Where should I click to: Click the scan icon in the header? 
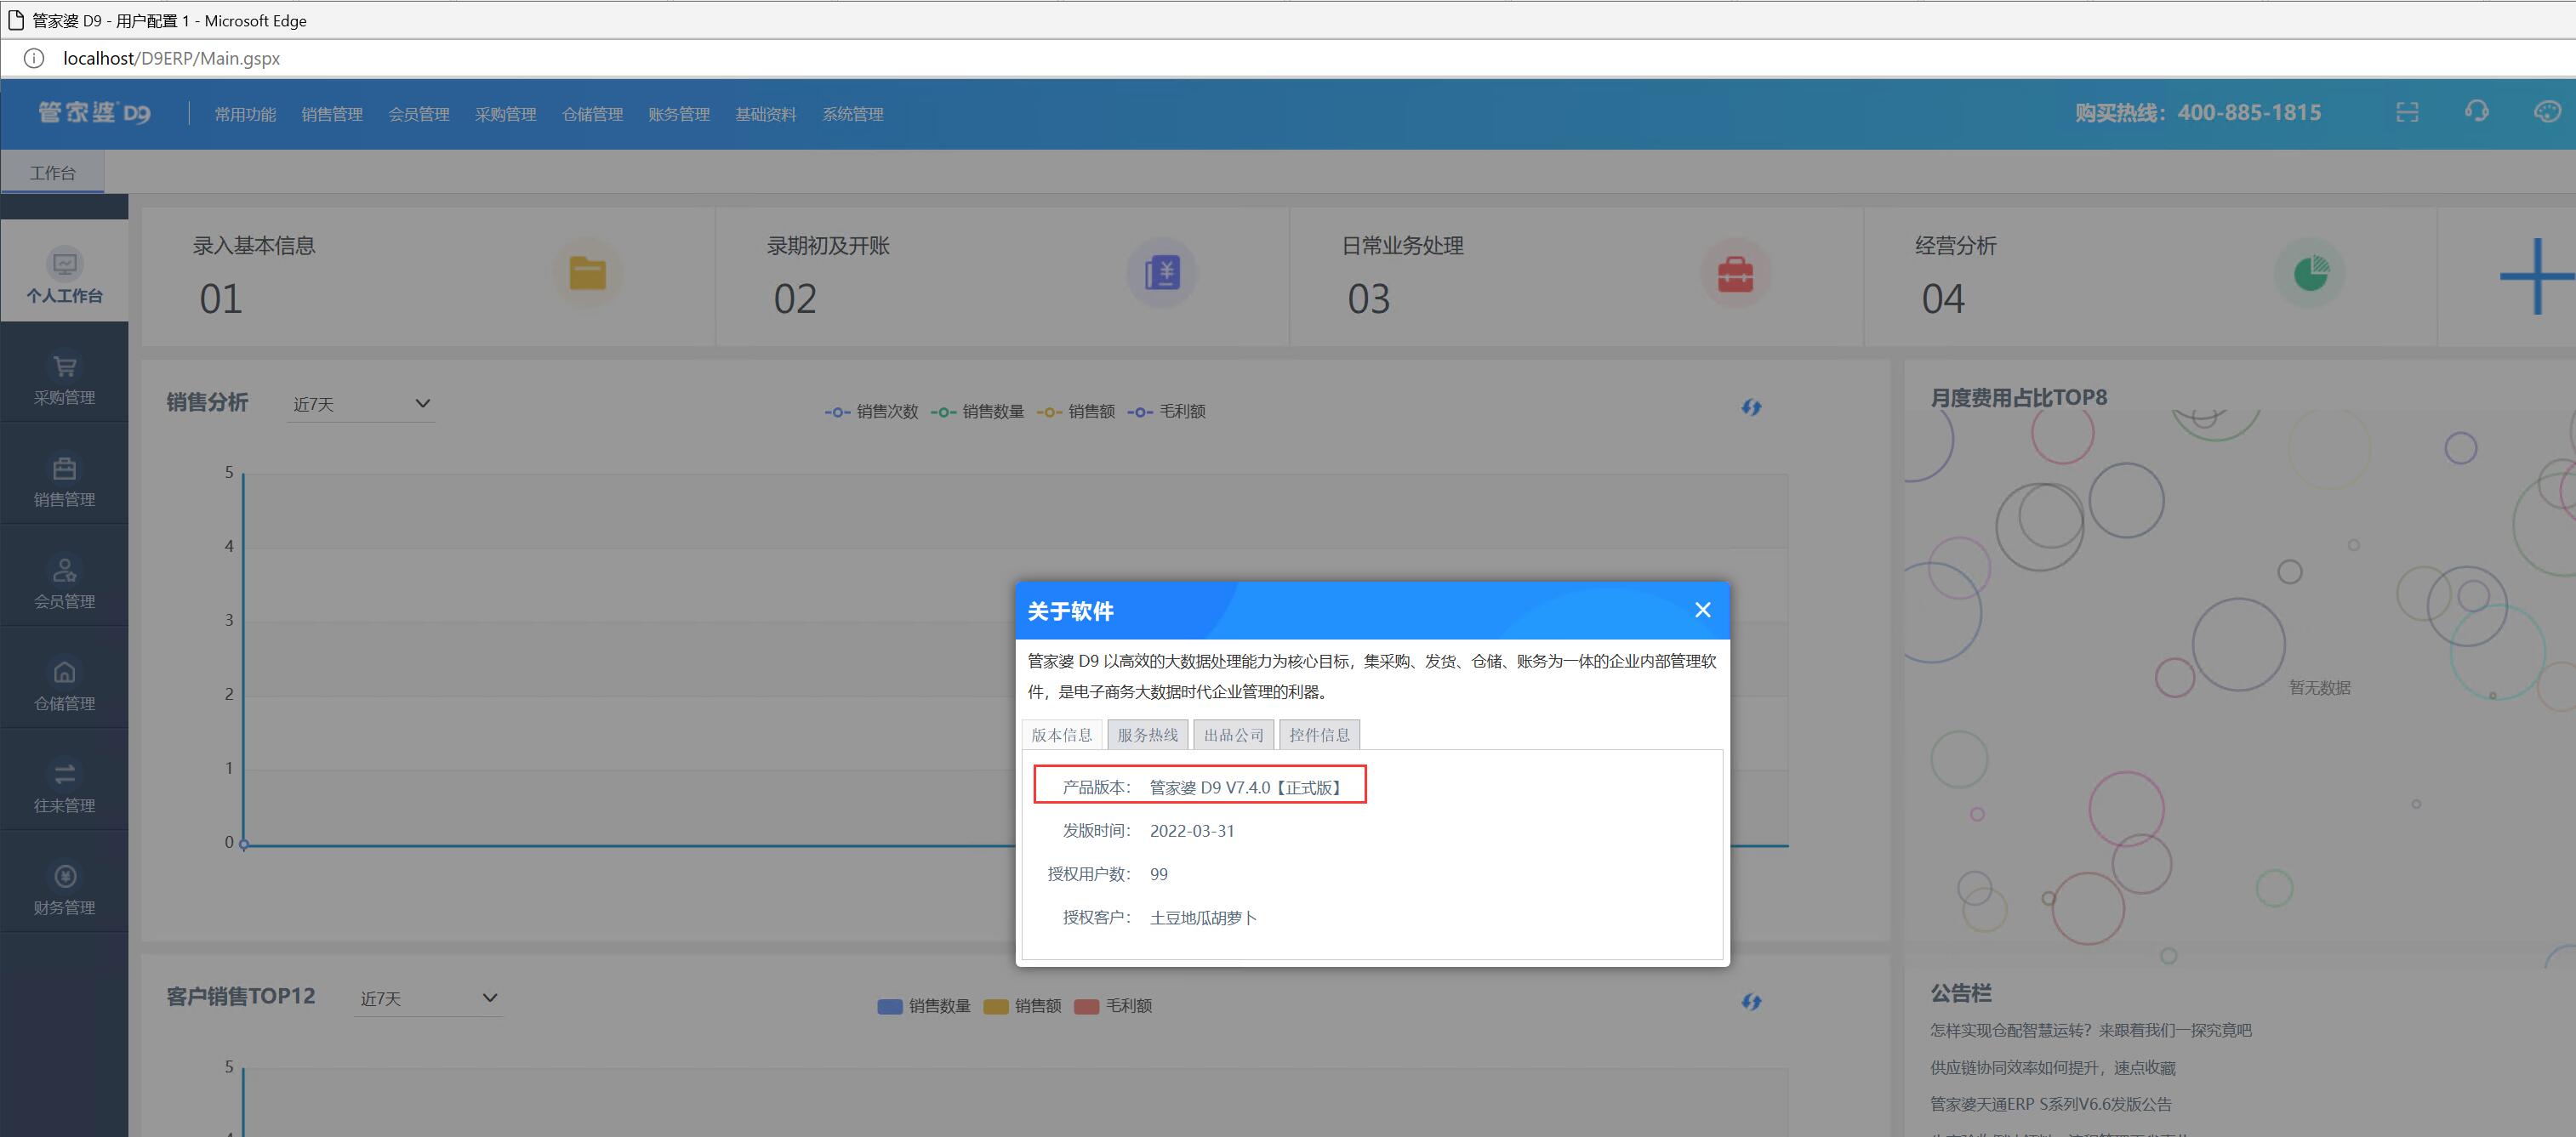point(2407,112)
